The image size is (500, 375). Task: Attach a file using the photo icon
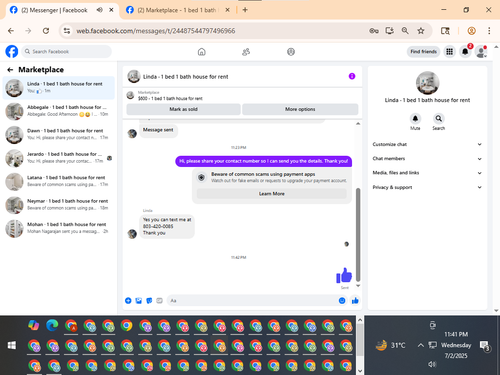point(139,301)
